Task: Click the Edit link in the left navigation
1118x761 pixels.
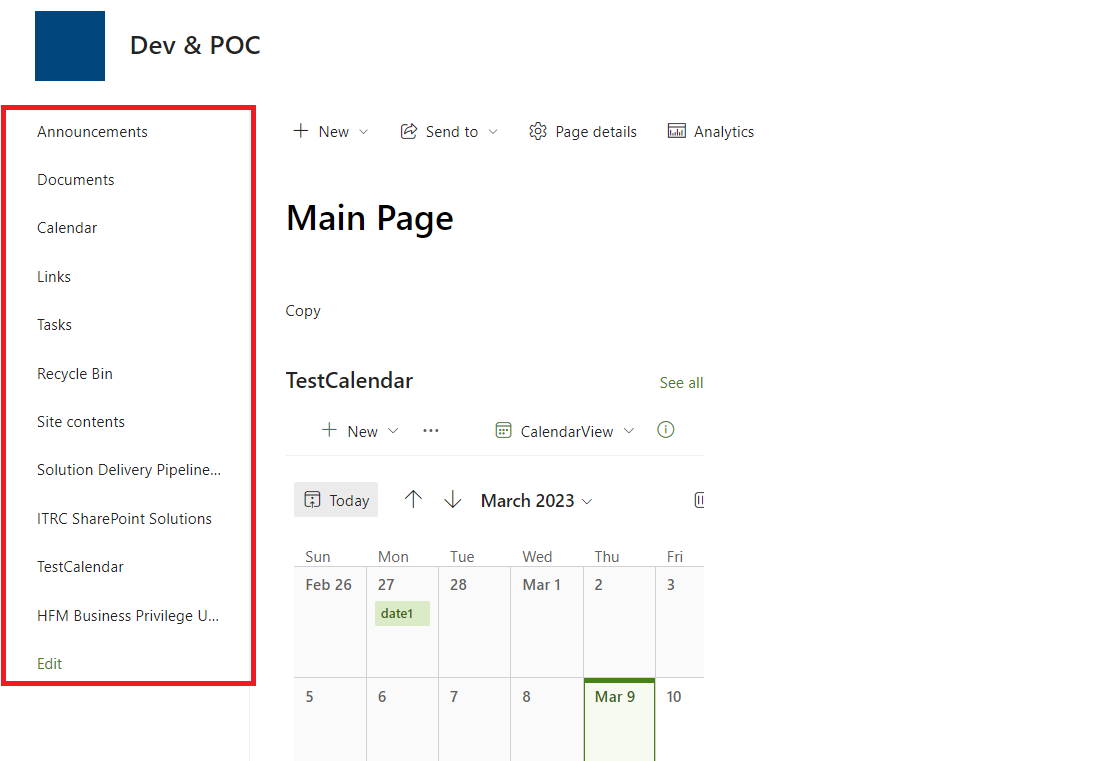Action: click(49, 663)
